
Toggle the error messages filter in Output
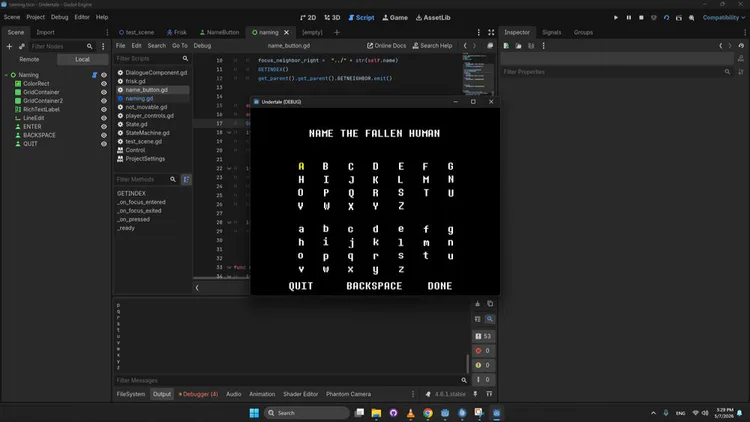(x=483, y=351)
